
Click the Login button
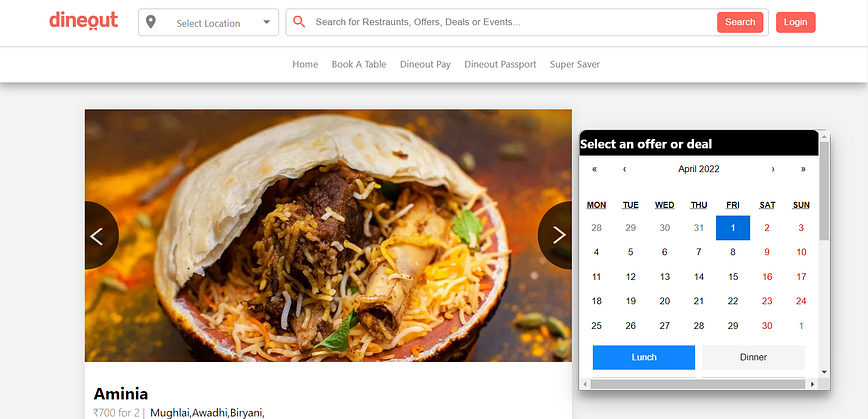[795, 22]
